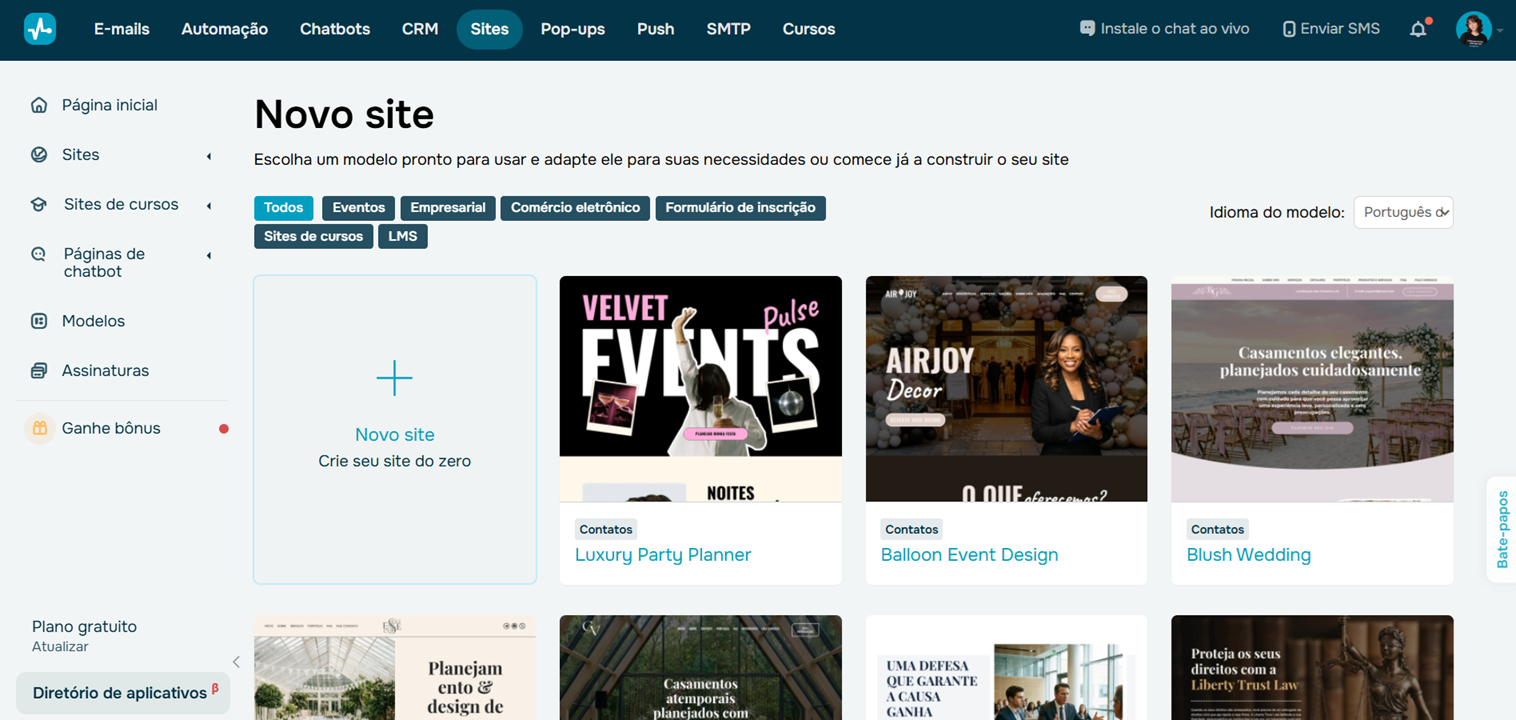Open the Push menu
1516x720 pixels.
click(x=656, y=29)
